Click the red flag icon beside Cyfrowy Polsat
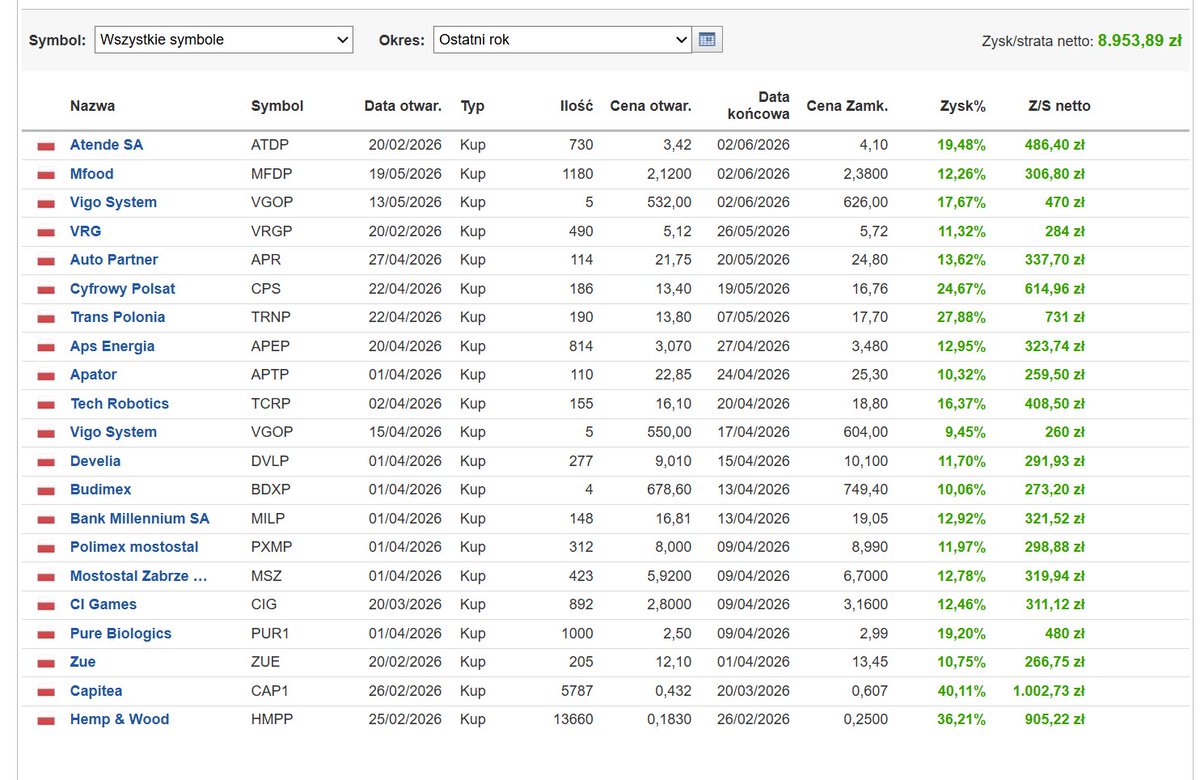1200x780 pixels. [46, 290]
